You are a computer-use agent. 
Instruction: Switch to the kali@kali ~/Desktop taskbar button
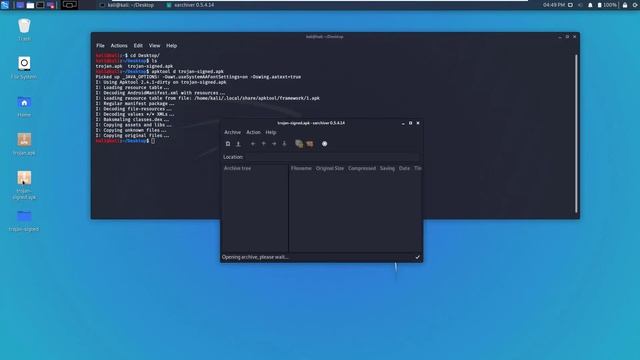(127, 5)
